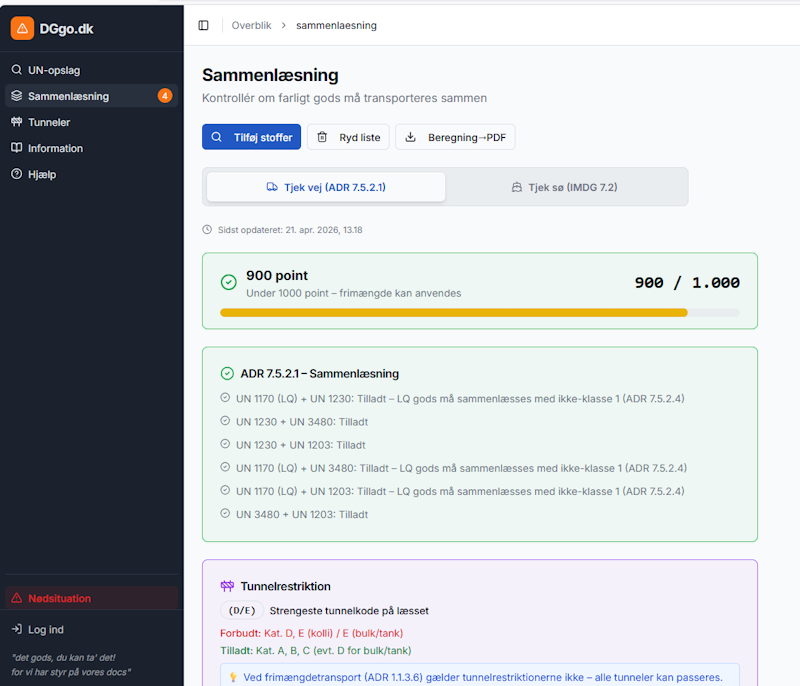Click the UN-opslag search icon
Screen dimensions: 800x686
click(x=16, y=70)
